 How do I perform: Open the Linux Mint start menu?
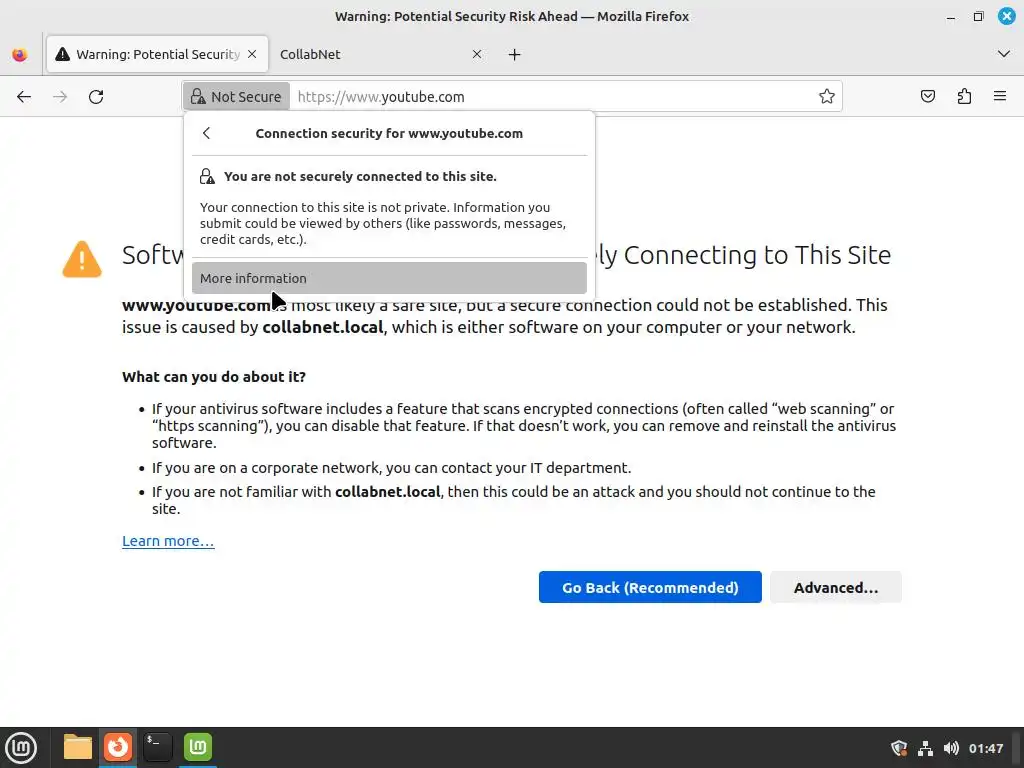(x=21, y=747)
